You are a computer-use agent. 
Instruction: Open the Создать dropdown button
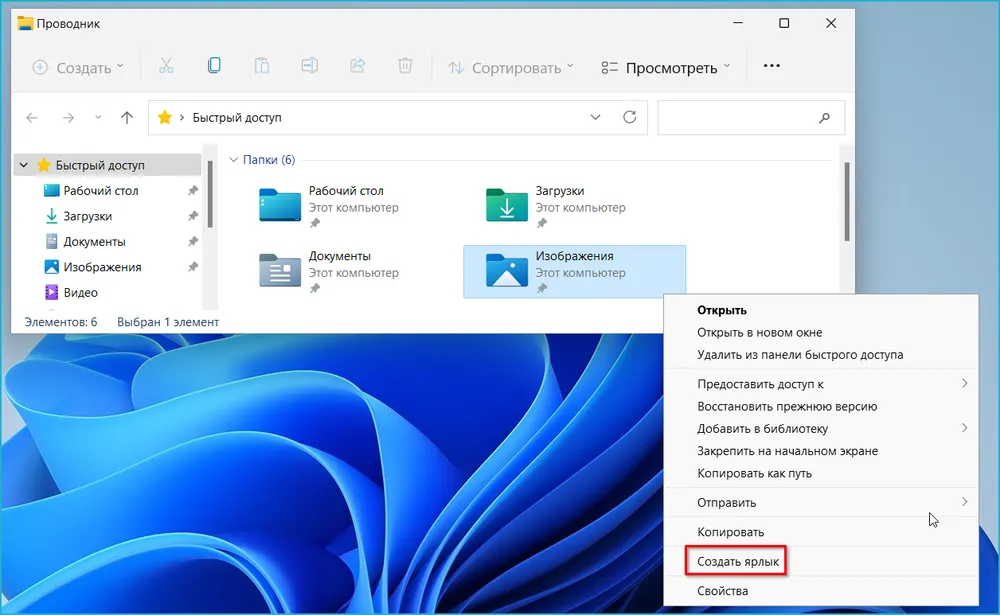78,68
